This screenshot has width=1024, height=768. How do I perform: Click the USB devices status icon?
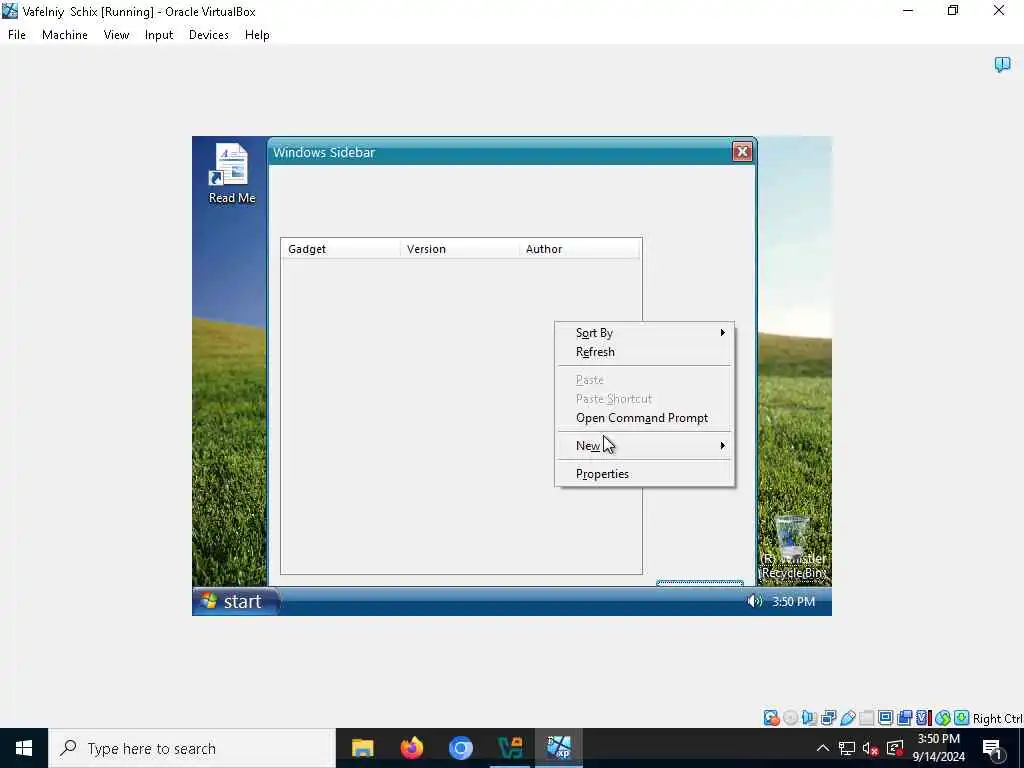click(848, 718)
